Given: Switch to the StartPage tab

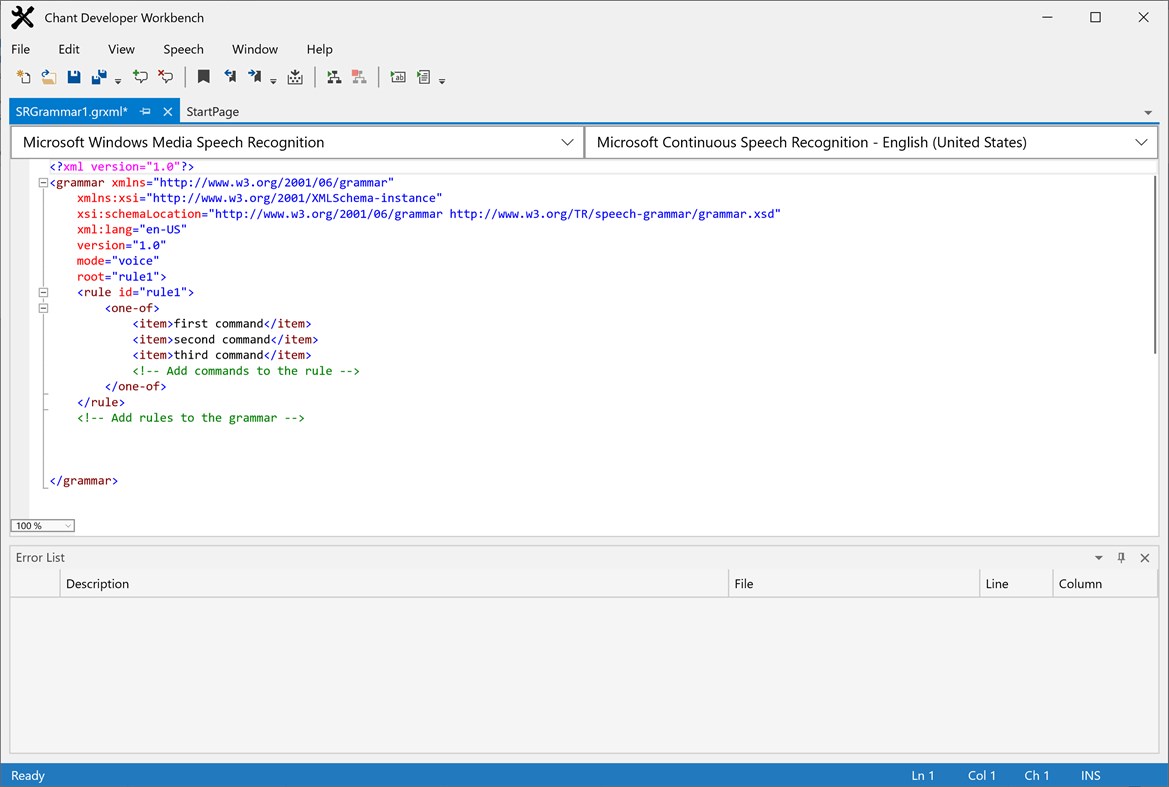Looking at the screenshot, I should tap(212, 111).
